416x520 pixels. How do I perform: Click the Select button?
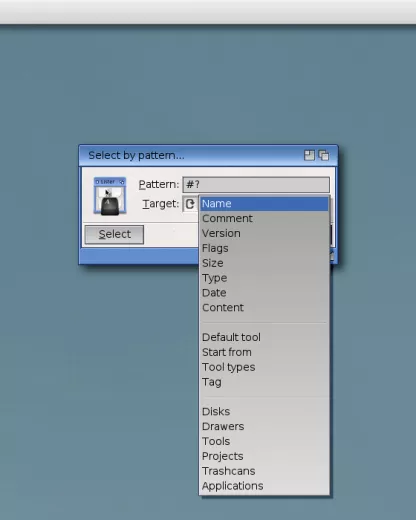click(114, 234)
